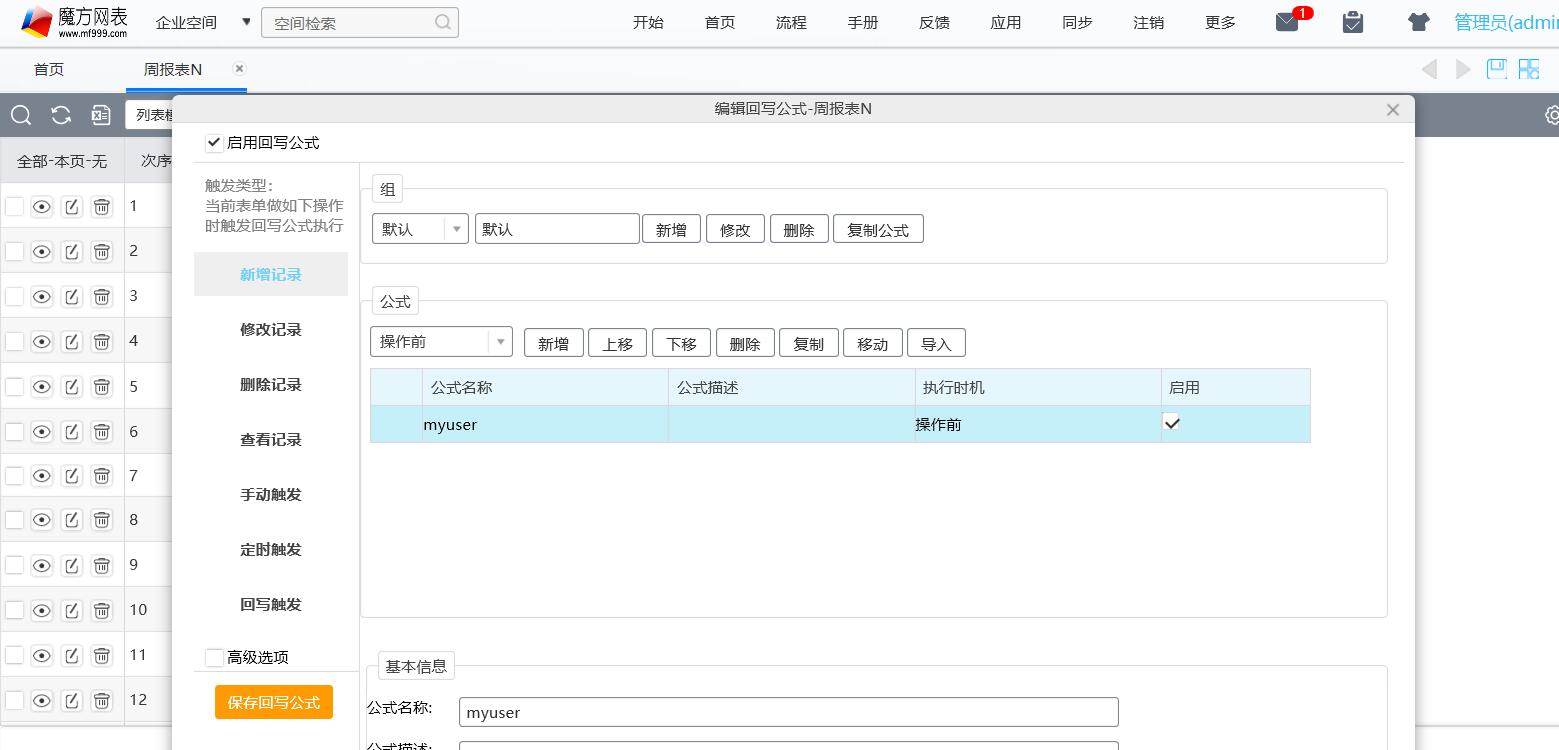
Task: Click 移动 button in formula section
Action: tap(872, 343)
